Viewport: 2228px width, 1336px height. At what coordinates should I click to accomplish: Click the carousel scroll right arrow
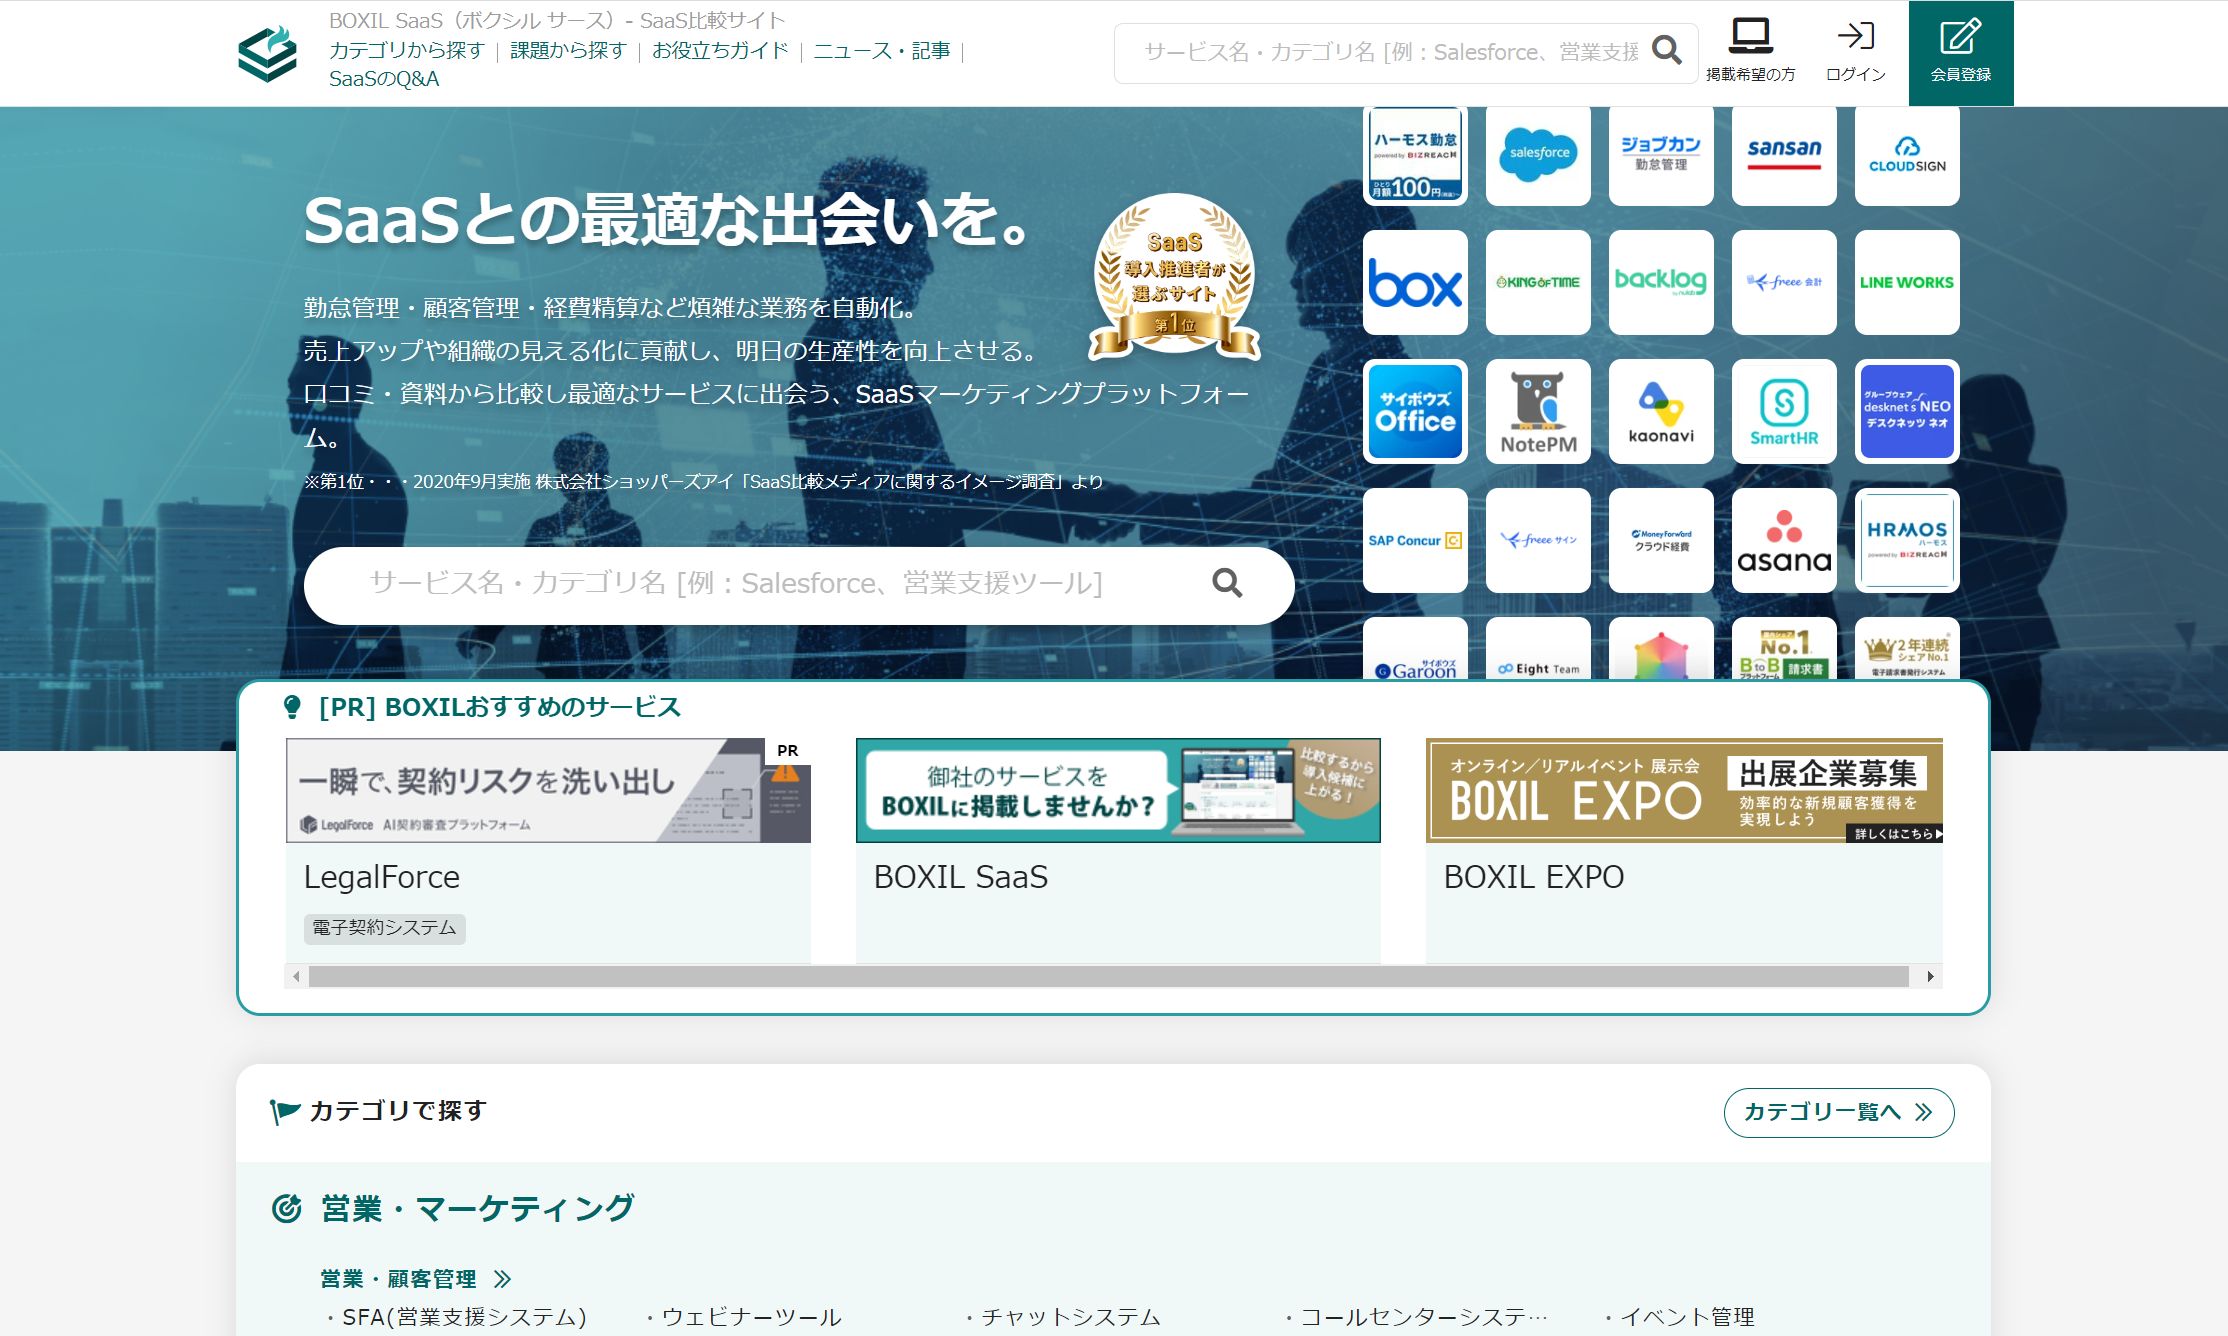[1930, 976]
